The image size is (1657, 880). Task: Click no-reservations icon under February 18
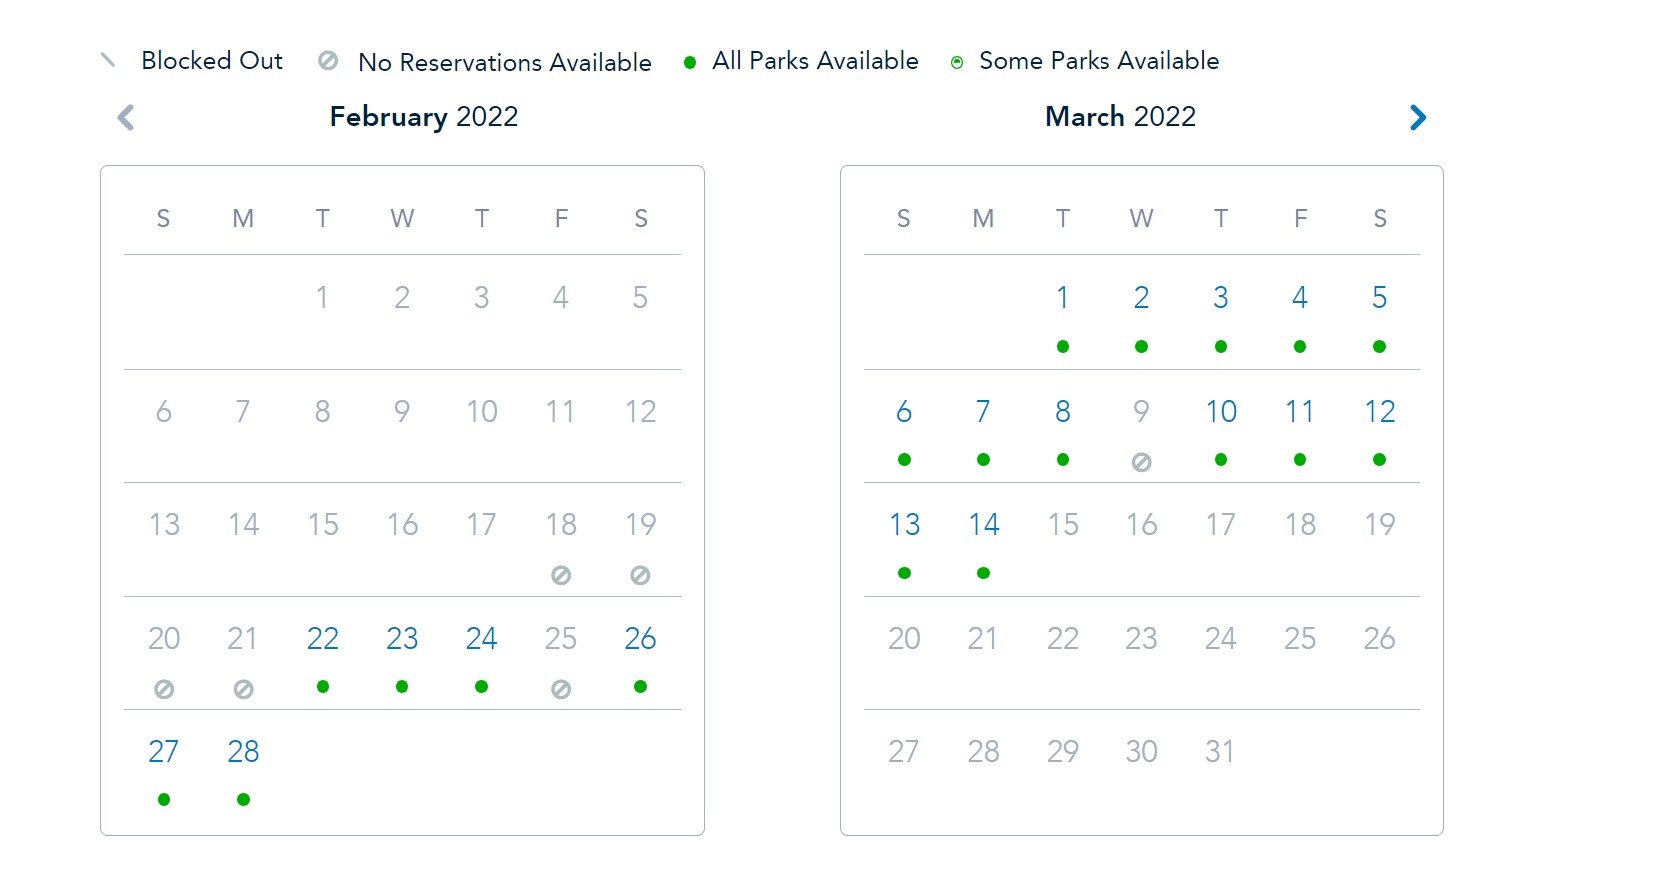[x=561, y=575]
